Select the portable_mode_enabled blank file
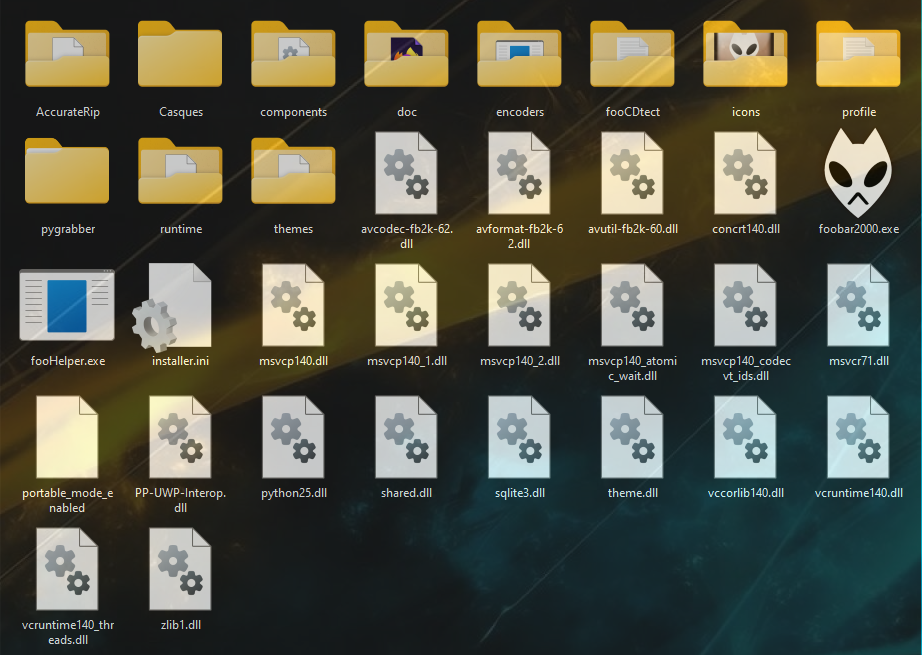The image size is (922, 655). pyautogui.click(x=67, y=437)
